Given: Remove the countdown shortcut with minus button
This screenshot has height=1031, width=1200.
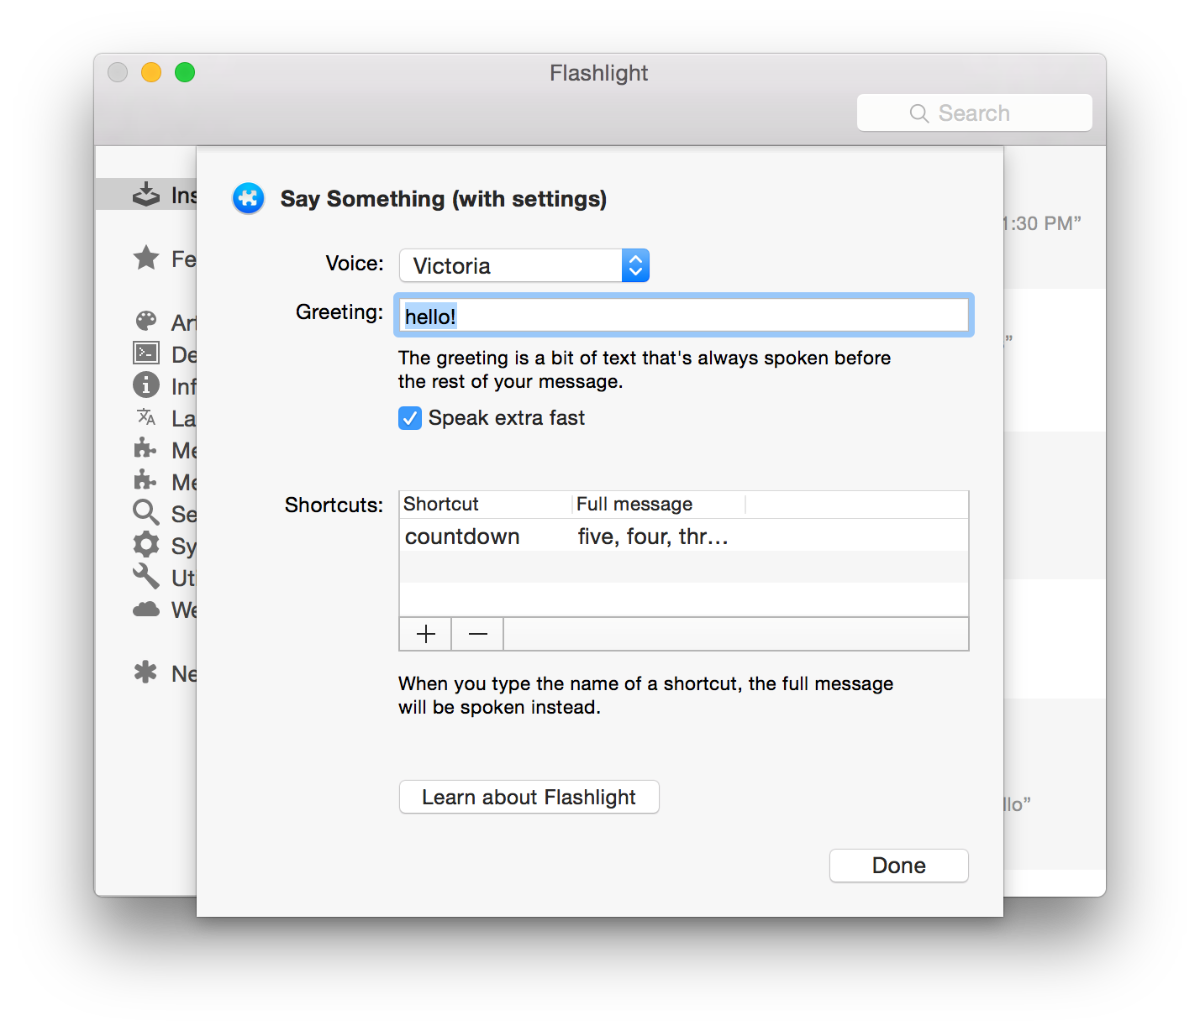Looking at the screenshot, I should (x=477, y=633).
